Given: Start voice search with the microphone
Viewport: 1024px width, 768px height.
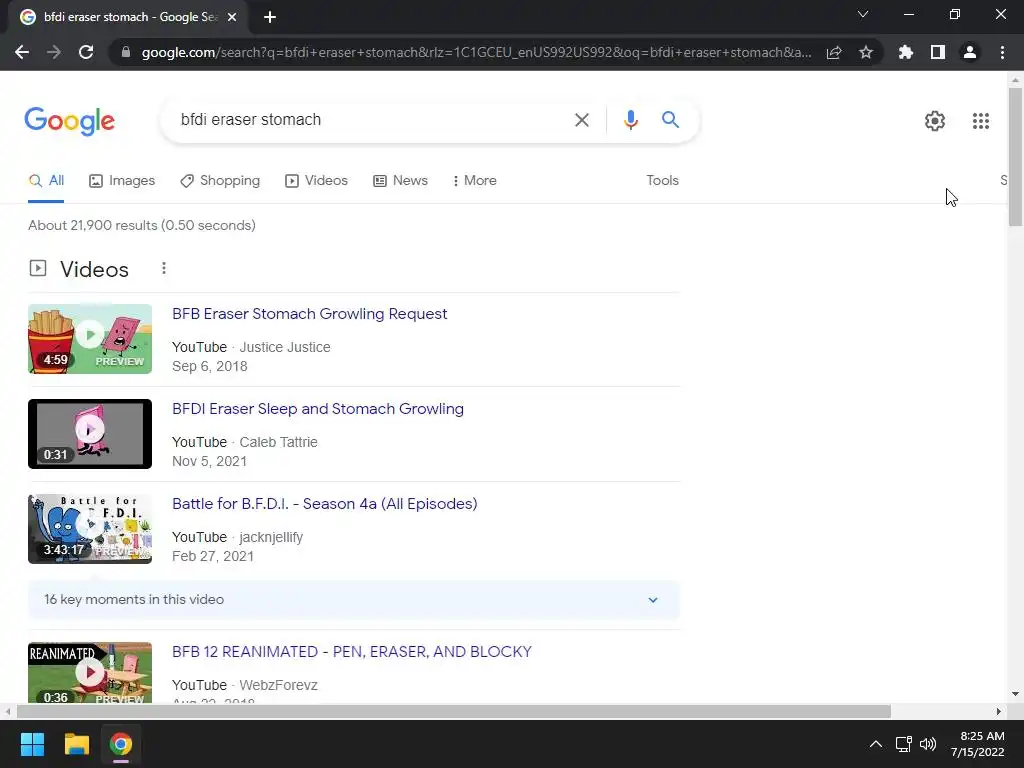Looking at the screenshot, I should [630, 120].
